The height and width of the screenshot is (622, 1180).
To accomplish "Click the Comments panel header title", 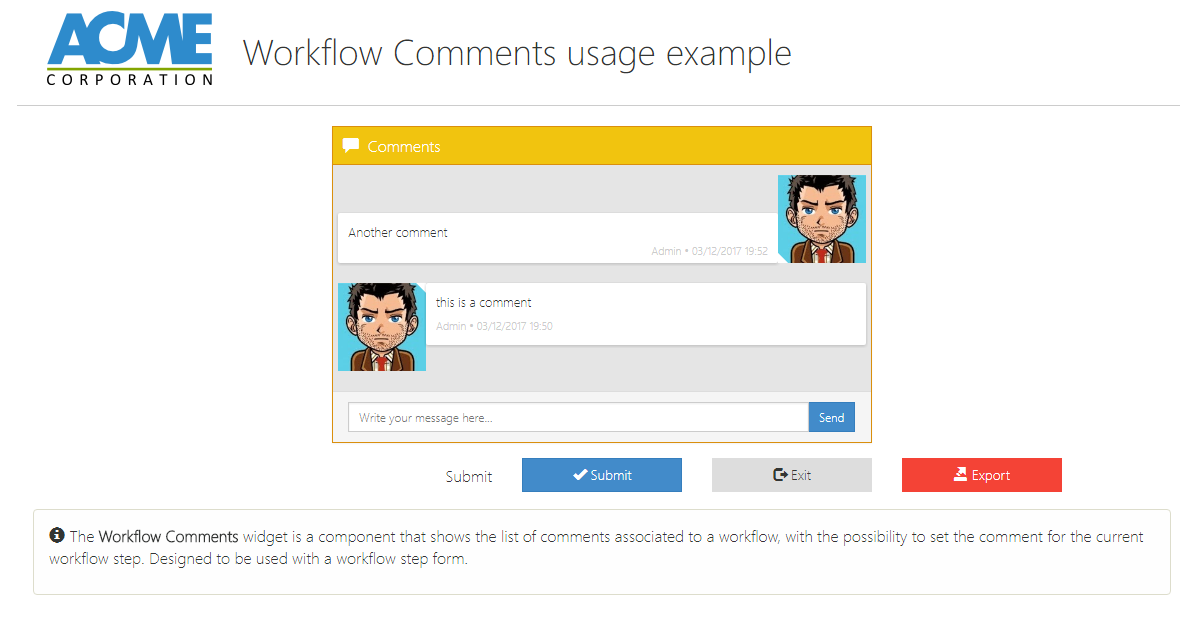I will [x=404, y=147].
